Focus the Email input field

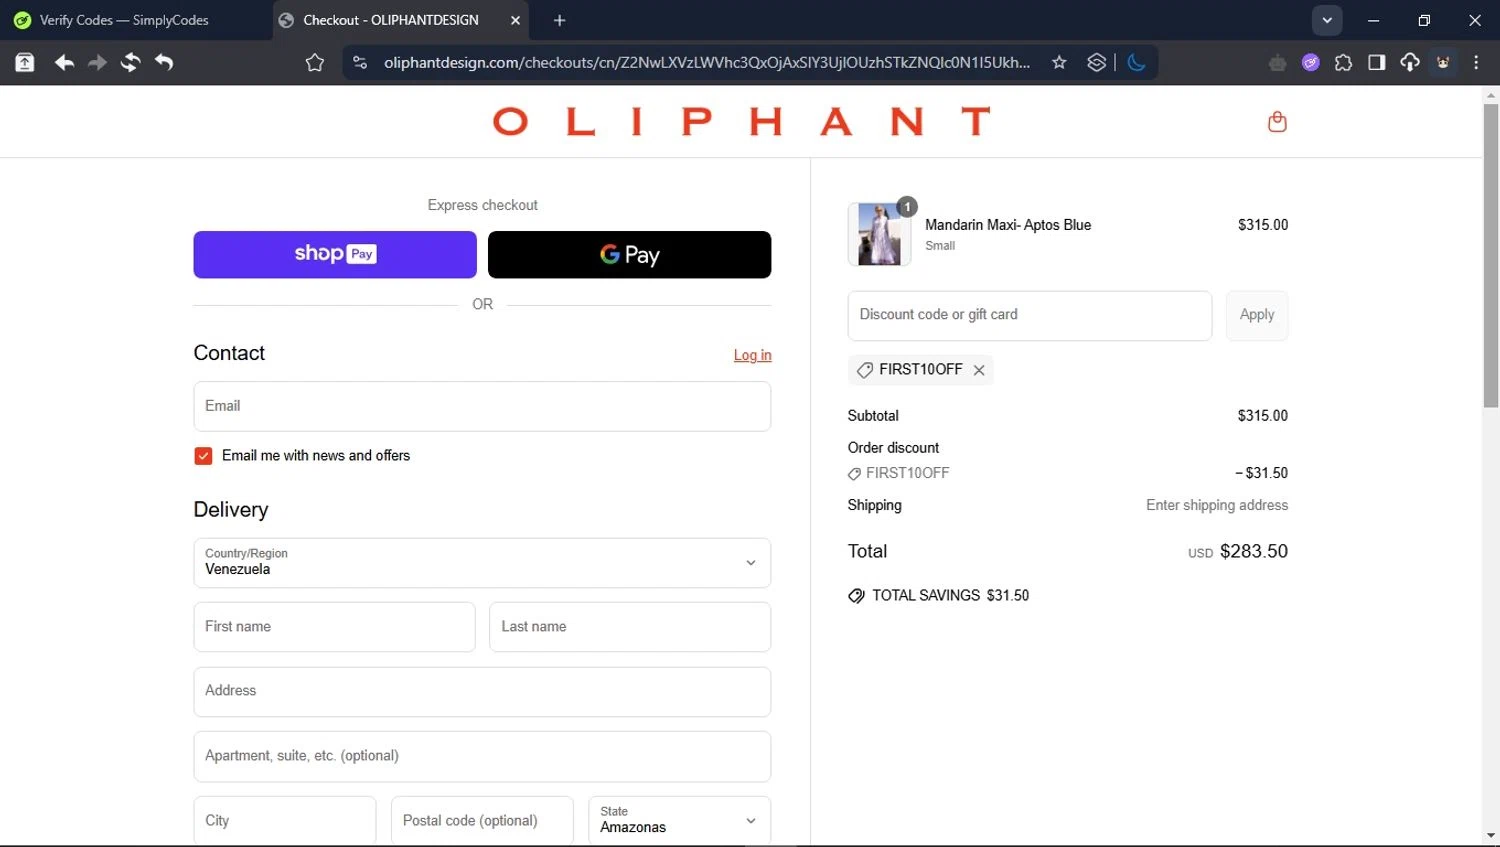tap(482, 406)
